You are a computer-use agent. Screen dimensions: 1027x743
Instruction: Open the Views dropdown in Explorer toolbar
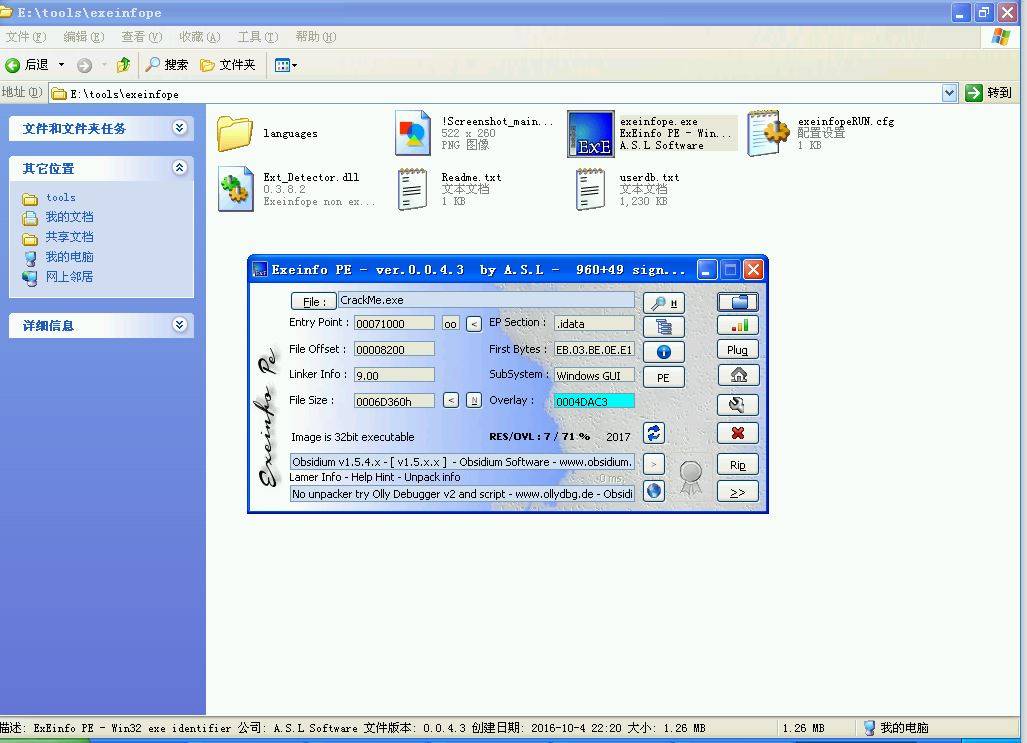click(x=286, y=65)
